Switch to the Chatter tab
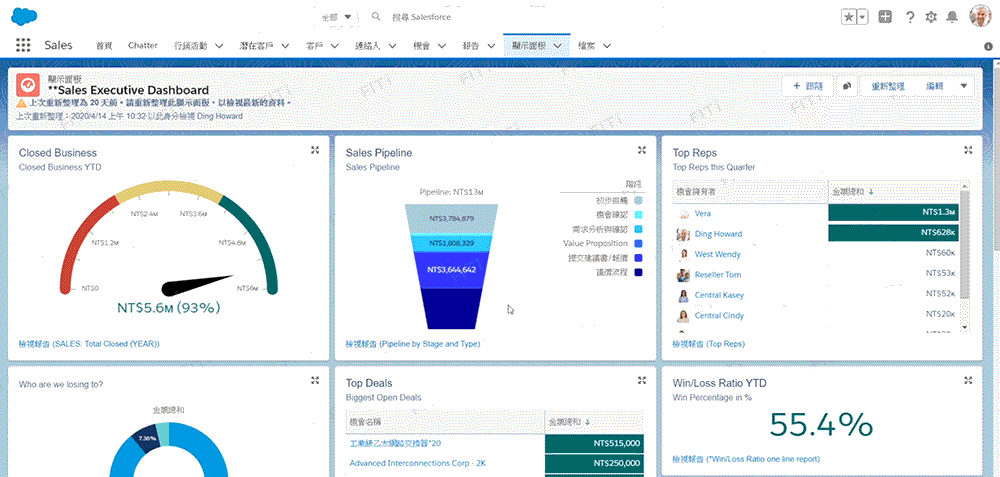The width and height of the screenshot is (1000, 477). pos(142,45)
